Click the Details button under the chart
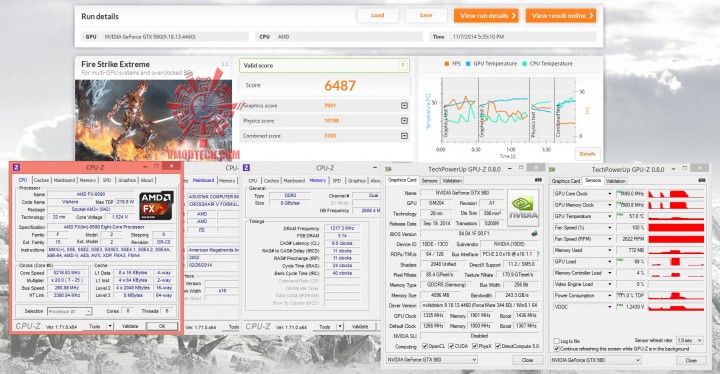 click(x=587, y=153)
